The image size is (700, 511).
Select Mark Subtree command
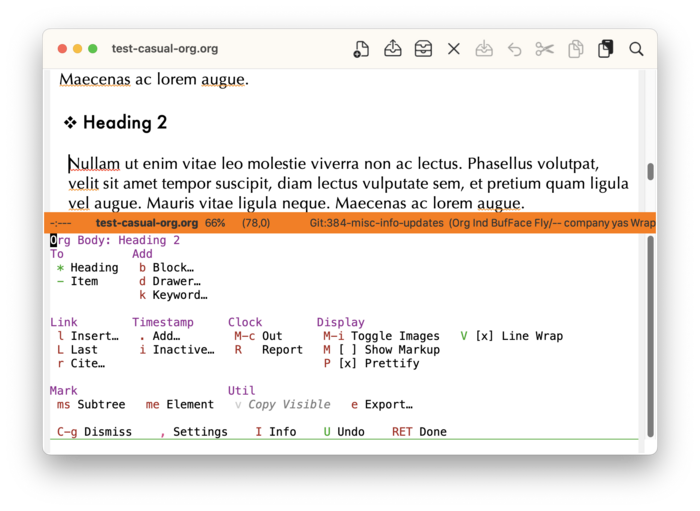point(91,405)
